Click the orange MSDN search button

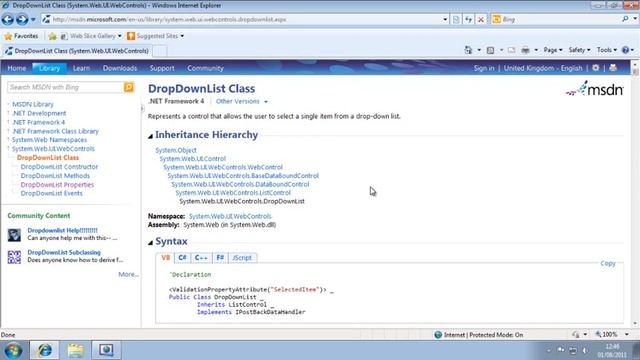pos(129,87)
